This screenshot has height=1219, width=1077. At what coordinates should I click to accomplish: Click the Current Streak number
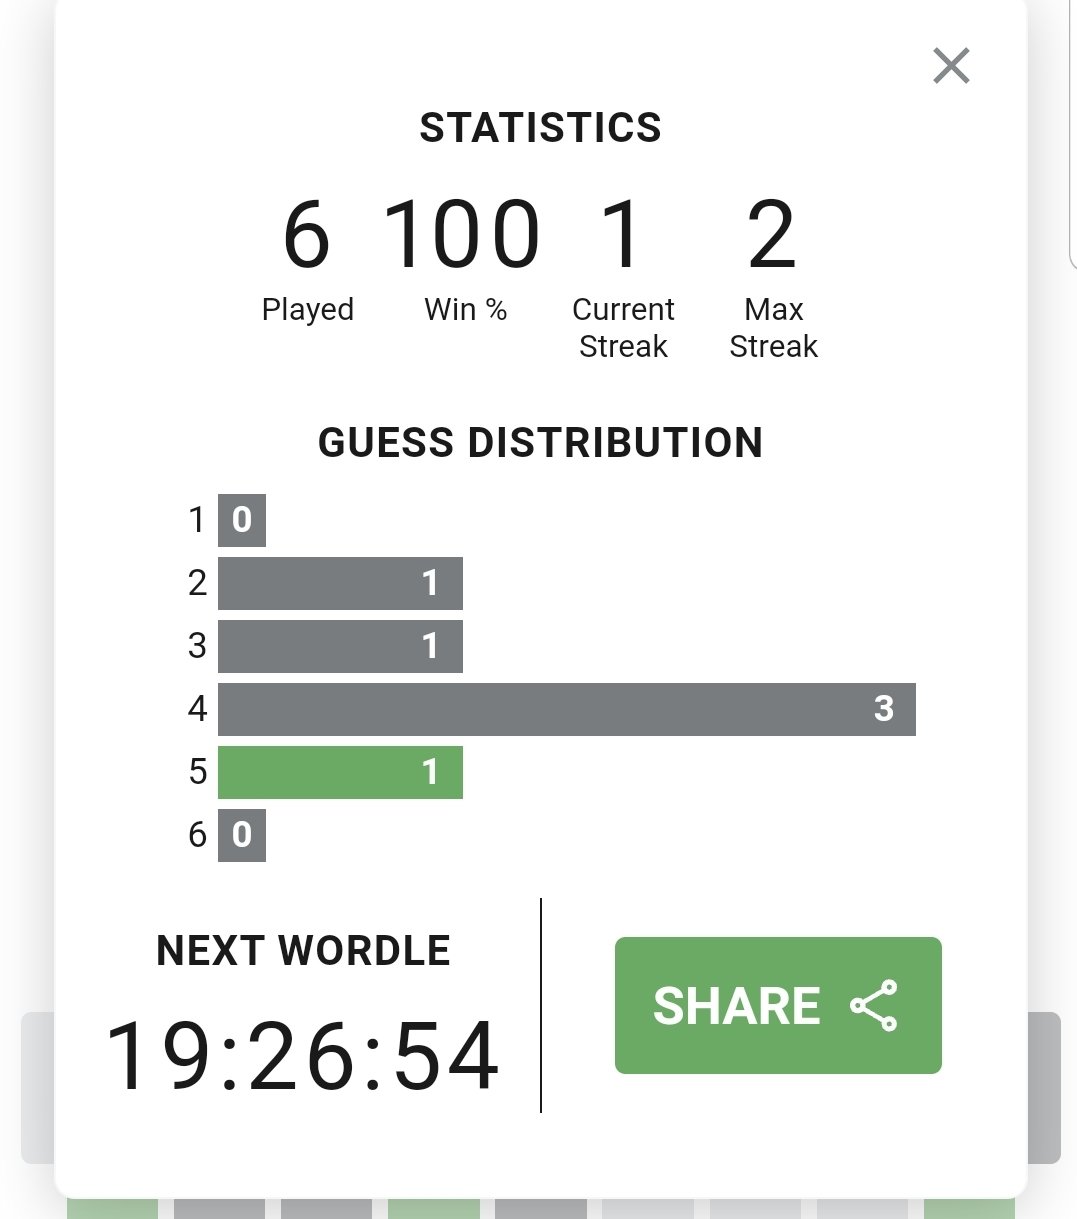click(x=622, y=236)
